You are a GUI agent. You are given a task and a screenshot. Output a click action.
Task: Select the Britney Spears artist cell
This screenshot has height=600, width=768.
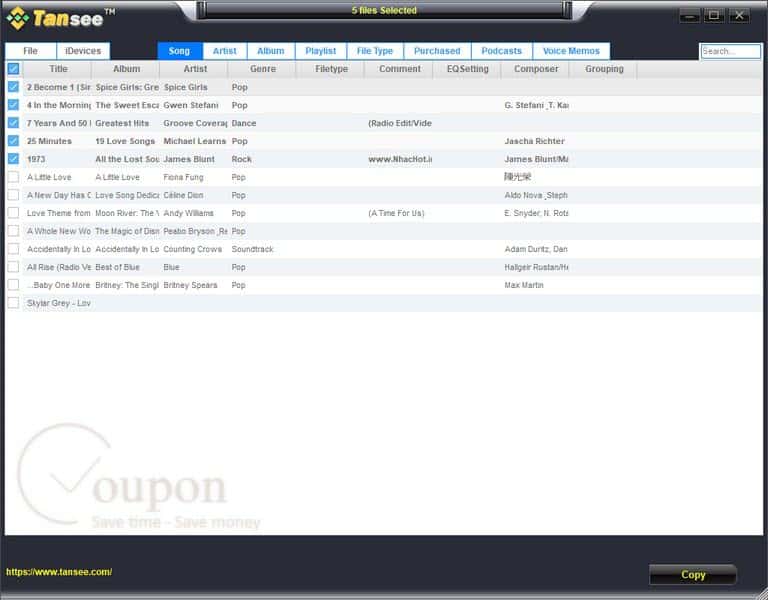pyautogui.click(x=190, y=285)
